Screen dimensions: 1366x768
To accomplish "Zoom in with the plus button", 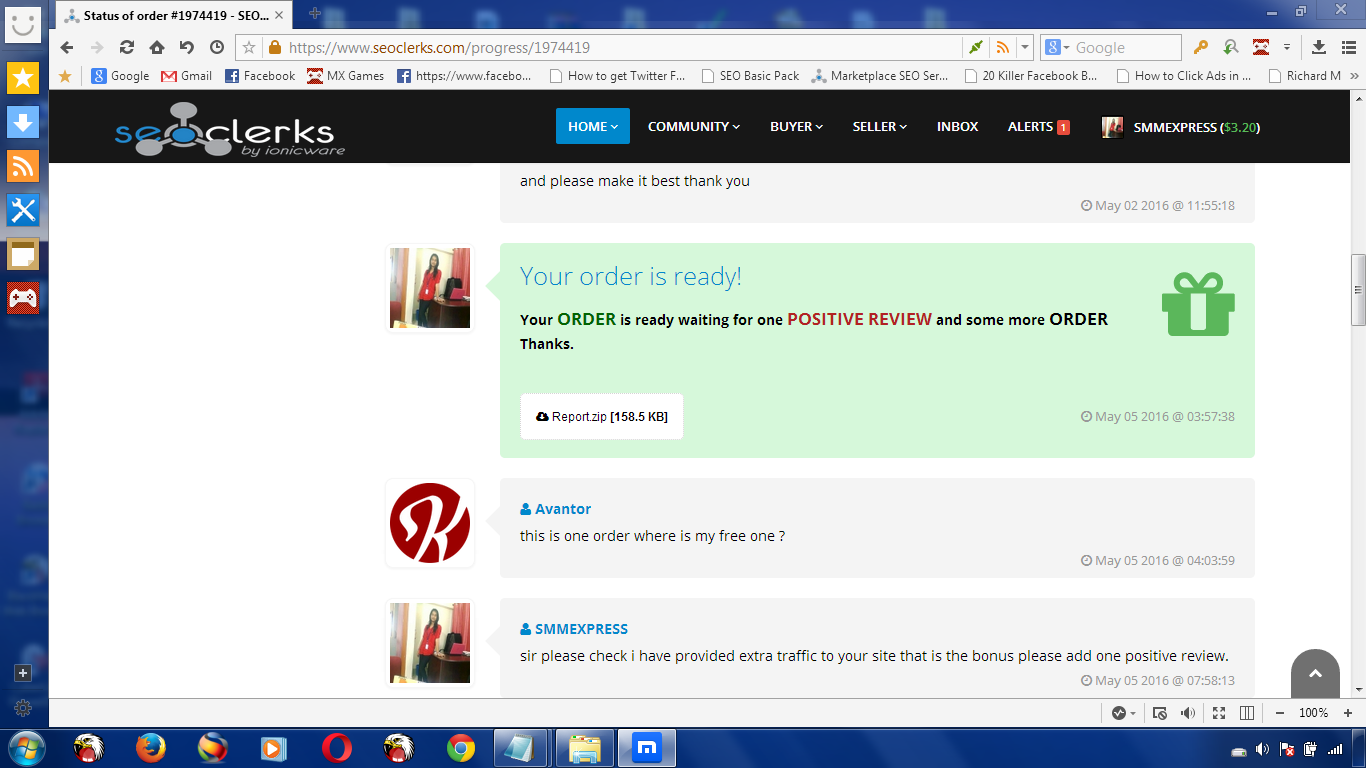I will 1348,713.
